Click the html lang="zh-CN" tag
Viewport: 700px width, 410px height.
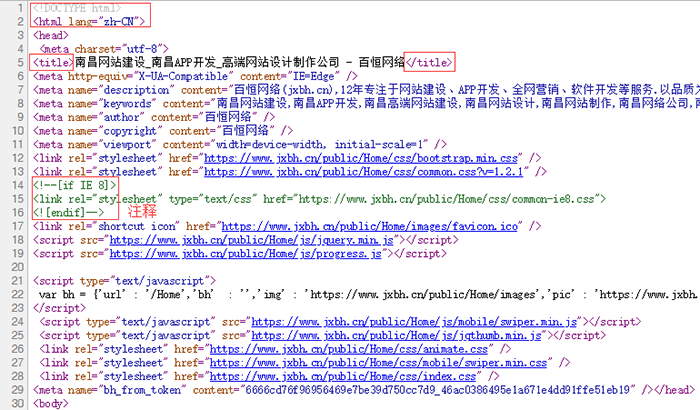pos(90,21)
